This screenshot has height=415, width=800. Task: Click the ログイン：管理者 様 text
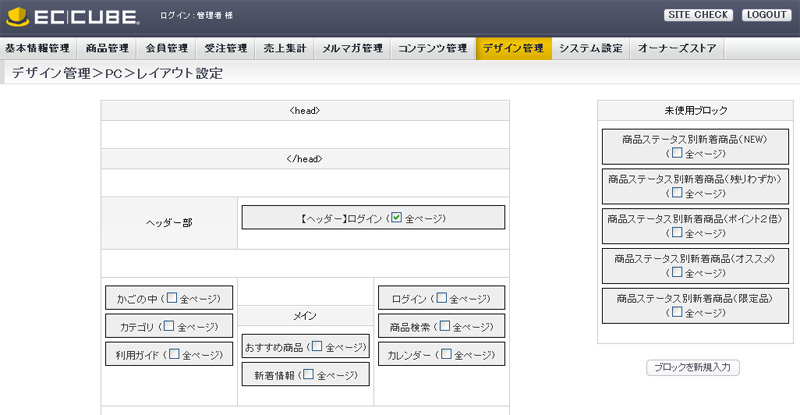click(196, 16)
